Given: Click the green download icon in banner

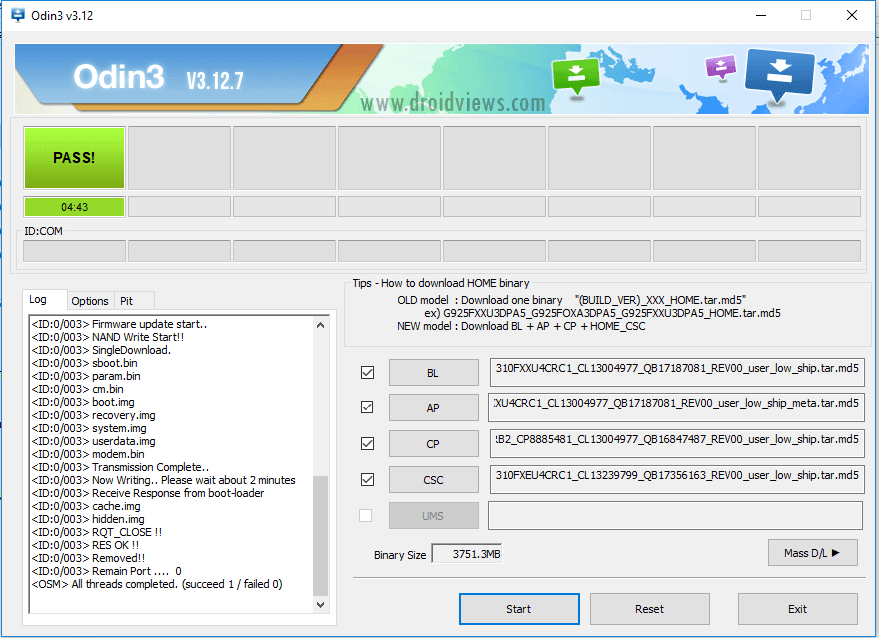Looking at the screenshot, I should coord(576,76).
